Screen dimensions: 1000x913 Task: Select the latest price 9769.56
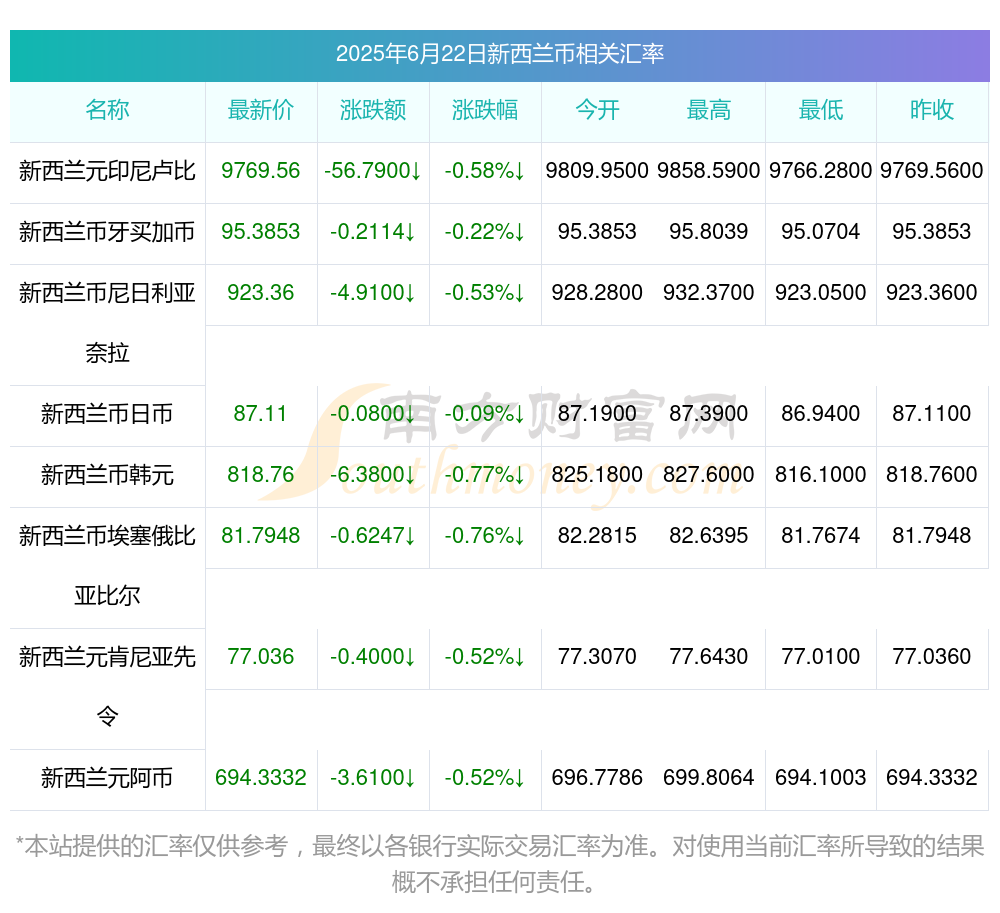(261, 171)
